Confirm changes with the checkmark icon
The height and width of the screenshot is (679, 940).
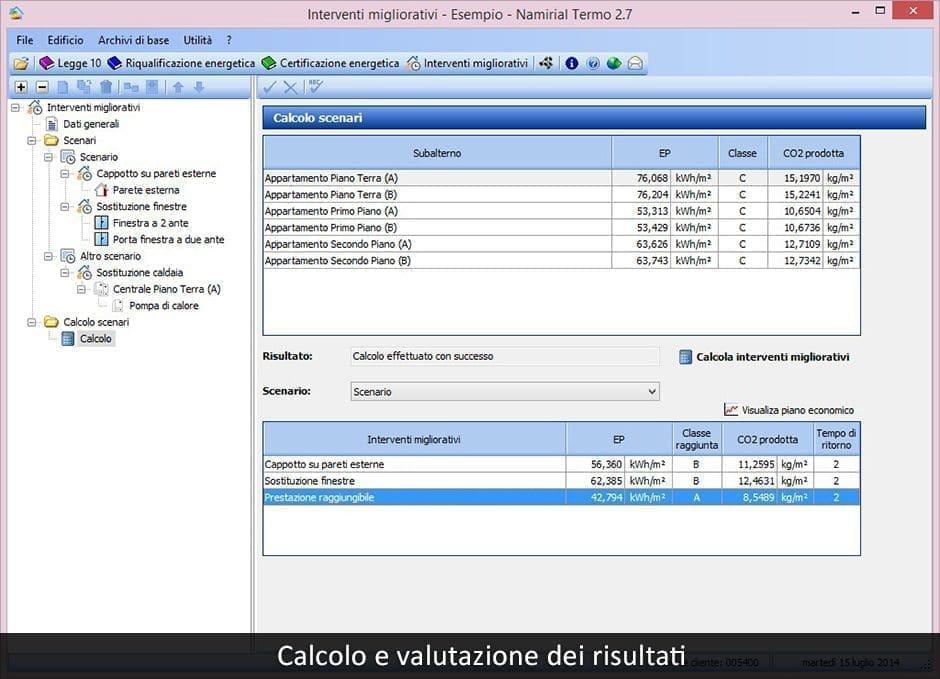270,87
